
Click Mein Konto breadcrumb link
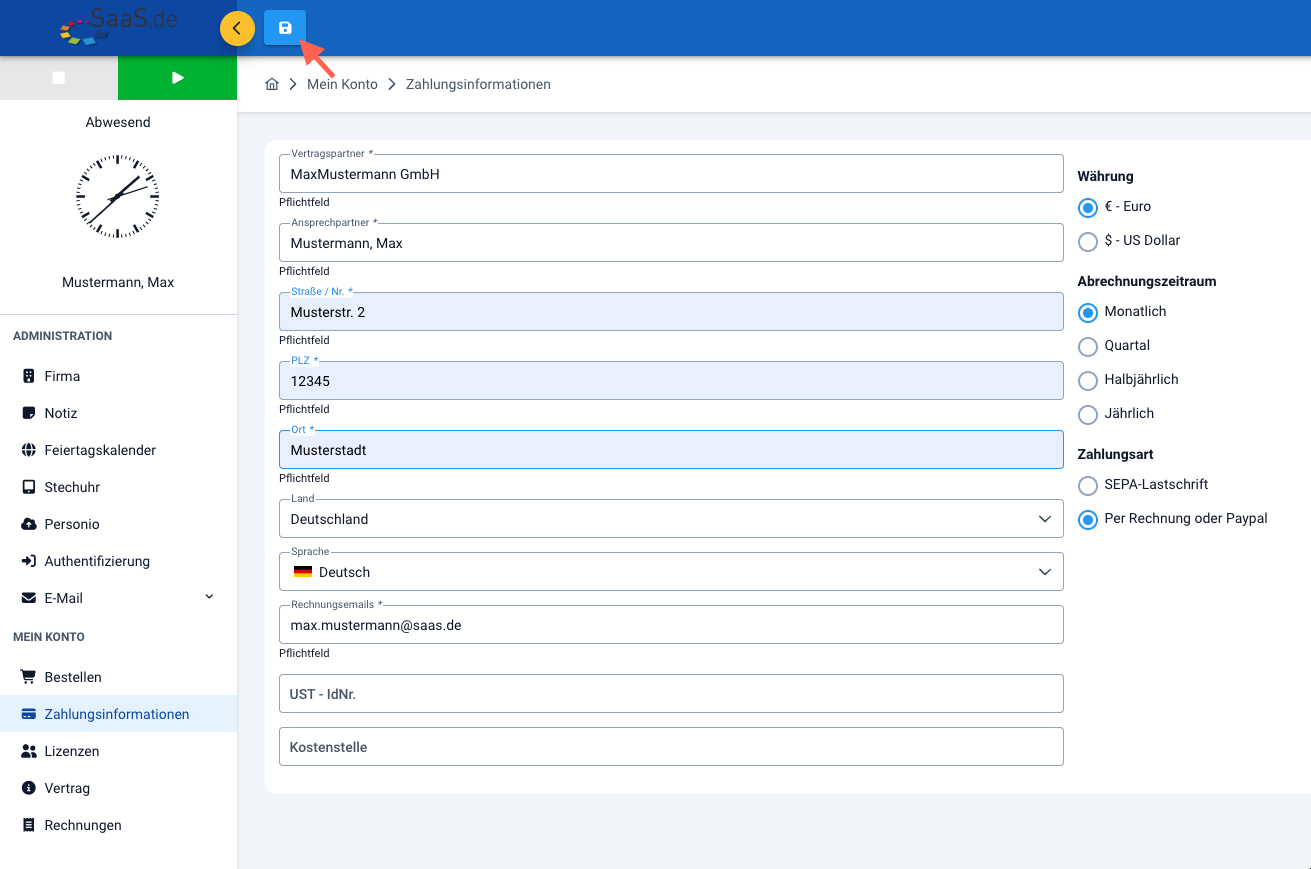tap(342, 84)
